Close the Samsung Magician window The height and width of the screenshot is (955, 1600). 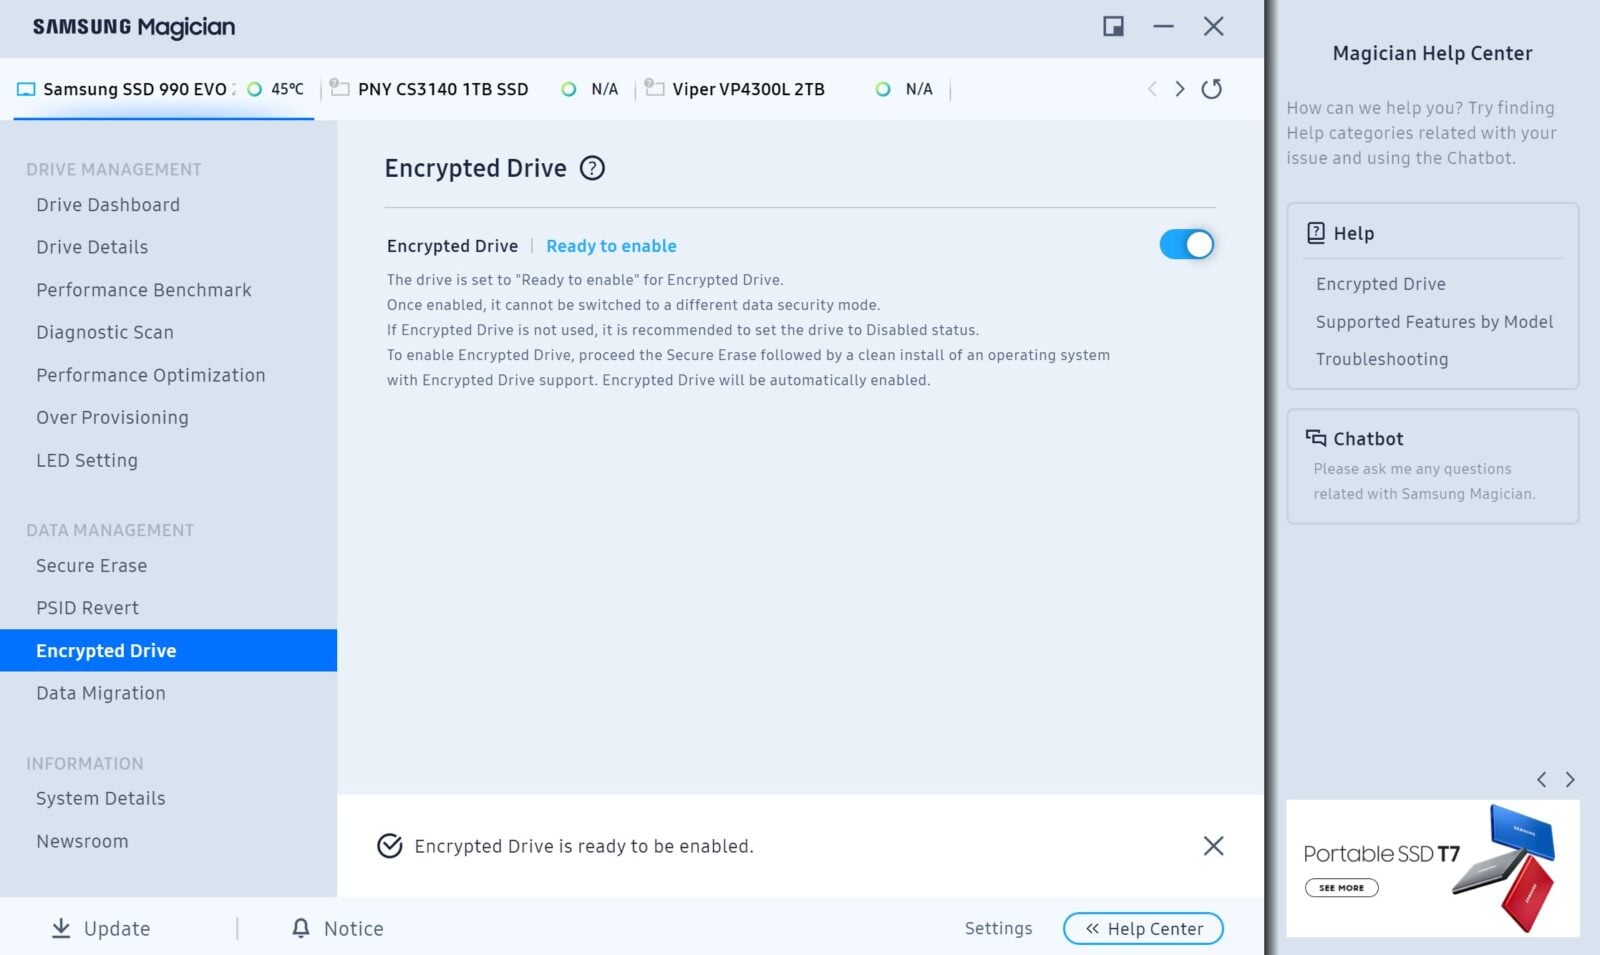(x=1213, y=26)
